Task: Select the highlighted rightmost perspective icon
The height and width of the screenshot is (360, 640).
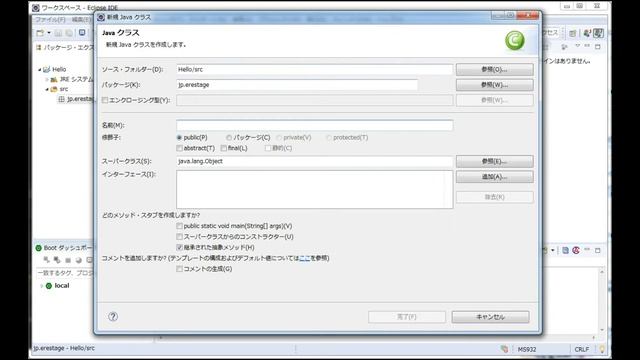Action: 598,33
